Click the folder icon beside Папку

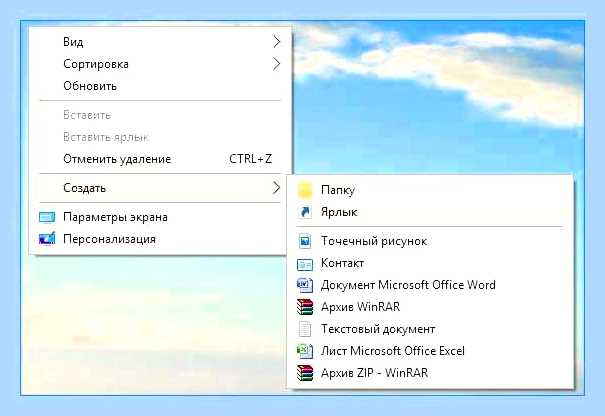[305, 190]
